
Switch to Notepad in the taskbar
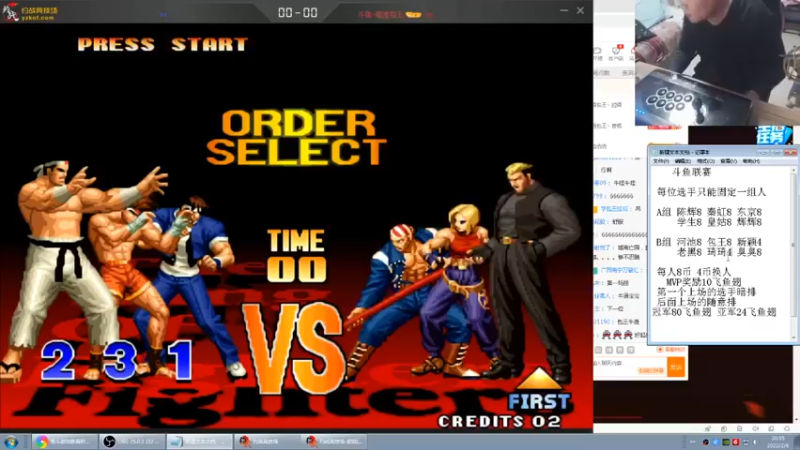pyautogui.click(x=199, y=442)
